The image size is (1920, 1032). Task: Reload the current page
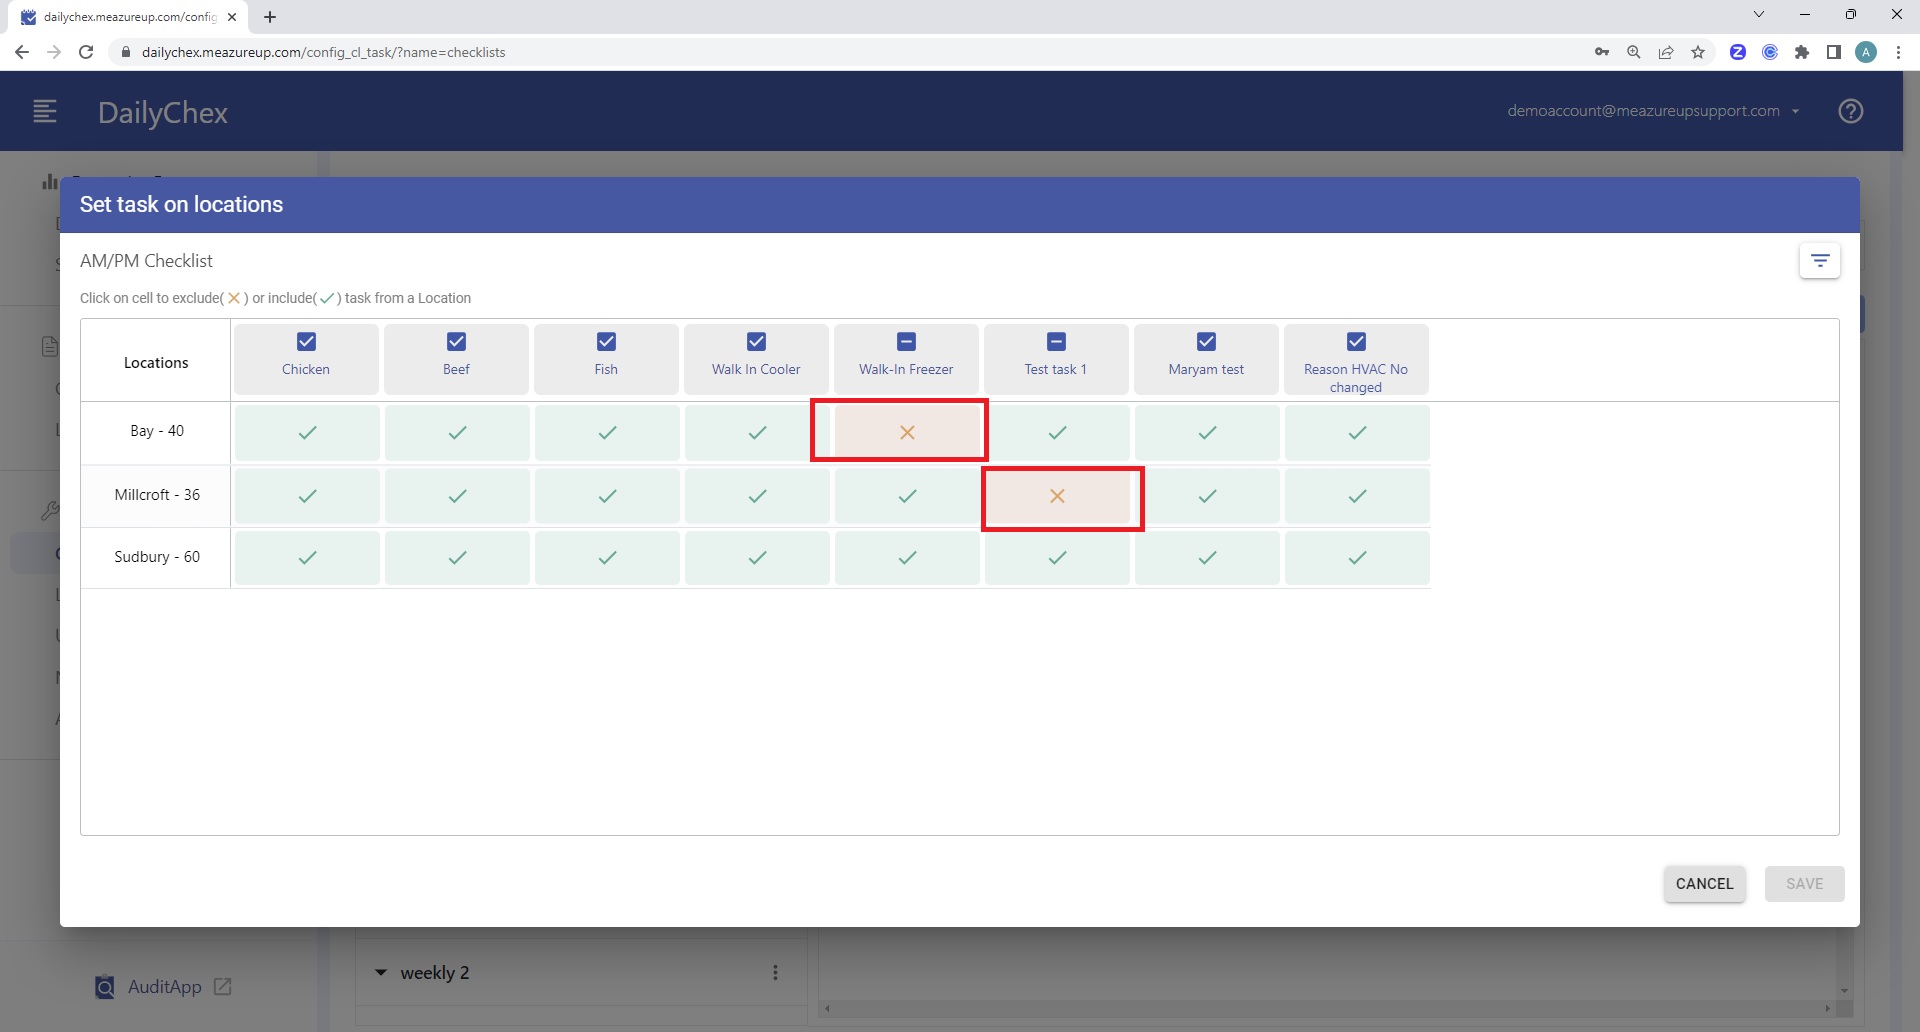point(86,52)
